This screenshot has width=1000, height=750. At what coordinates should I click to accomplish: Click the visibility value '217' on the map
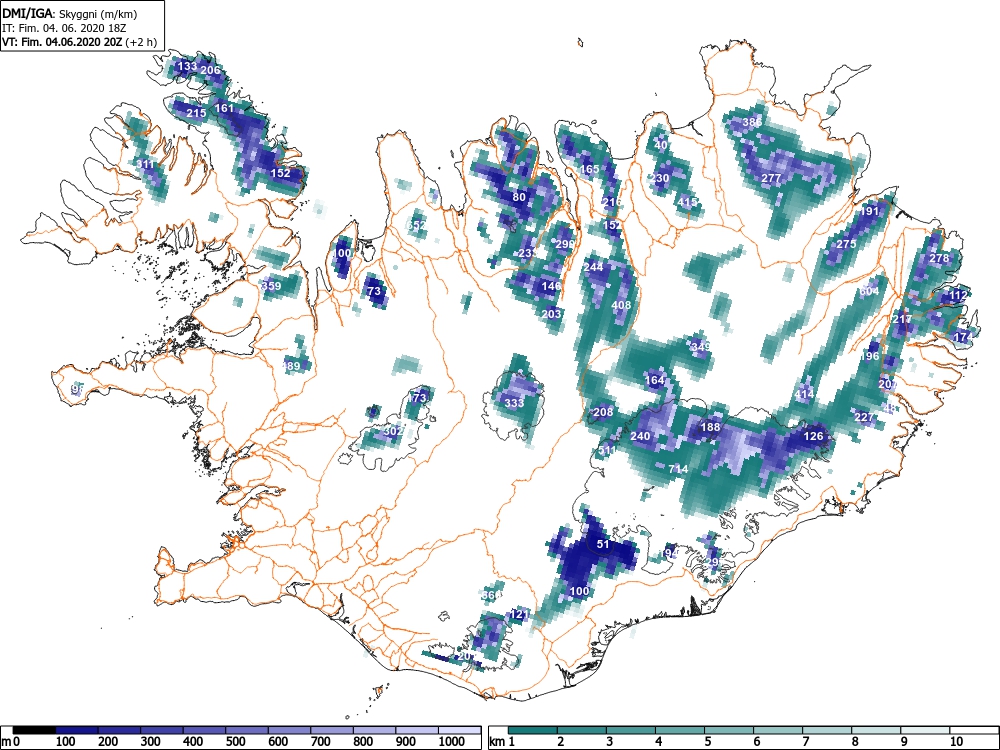click(902, 320)
